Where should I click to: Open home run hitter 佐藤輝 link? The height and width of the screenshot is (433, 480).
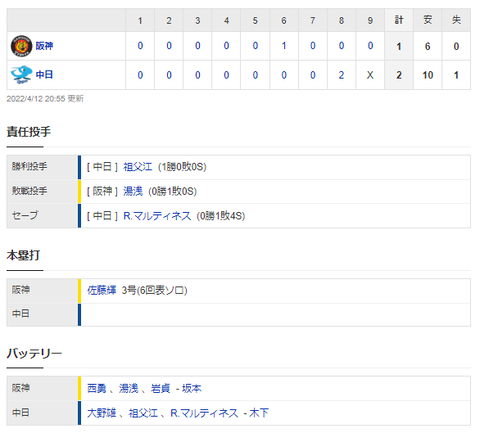click(102, 290)
